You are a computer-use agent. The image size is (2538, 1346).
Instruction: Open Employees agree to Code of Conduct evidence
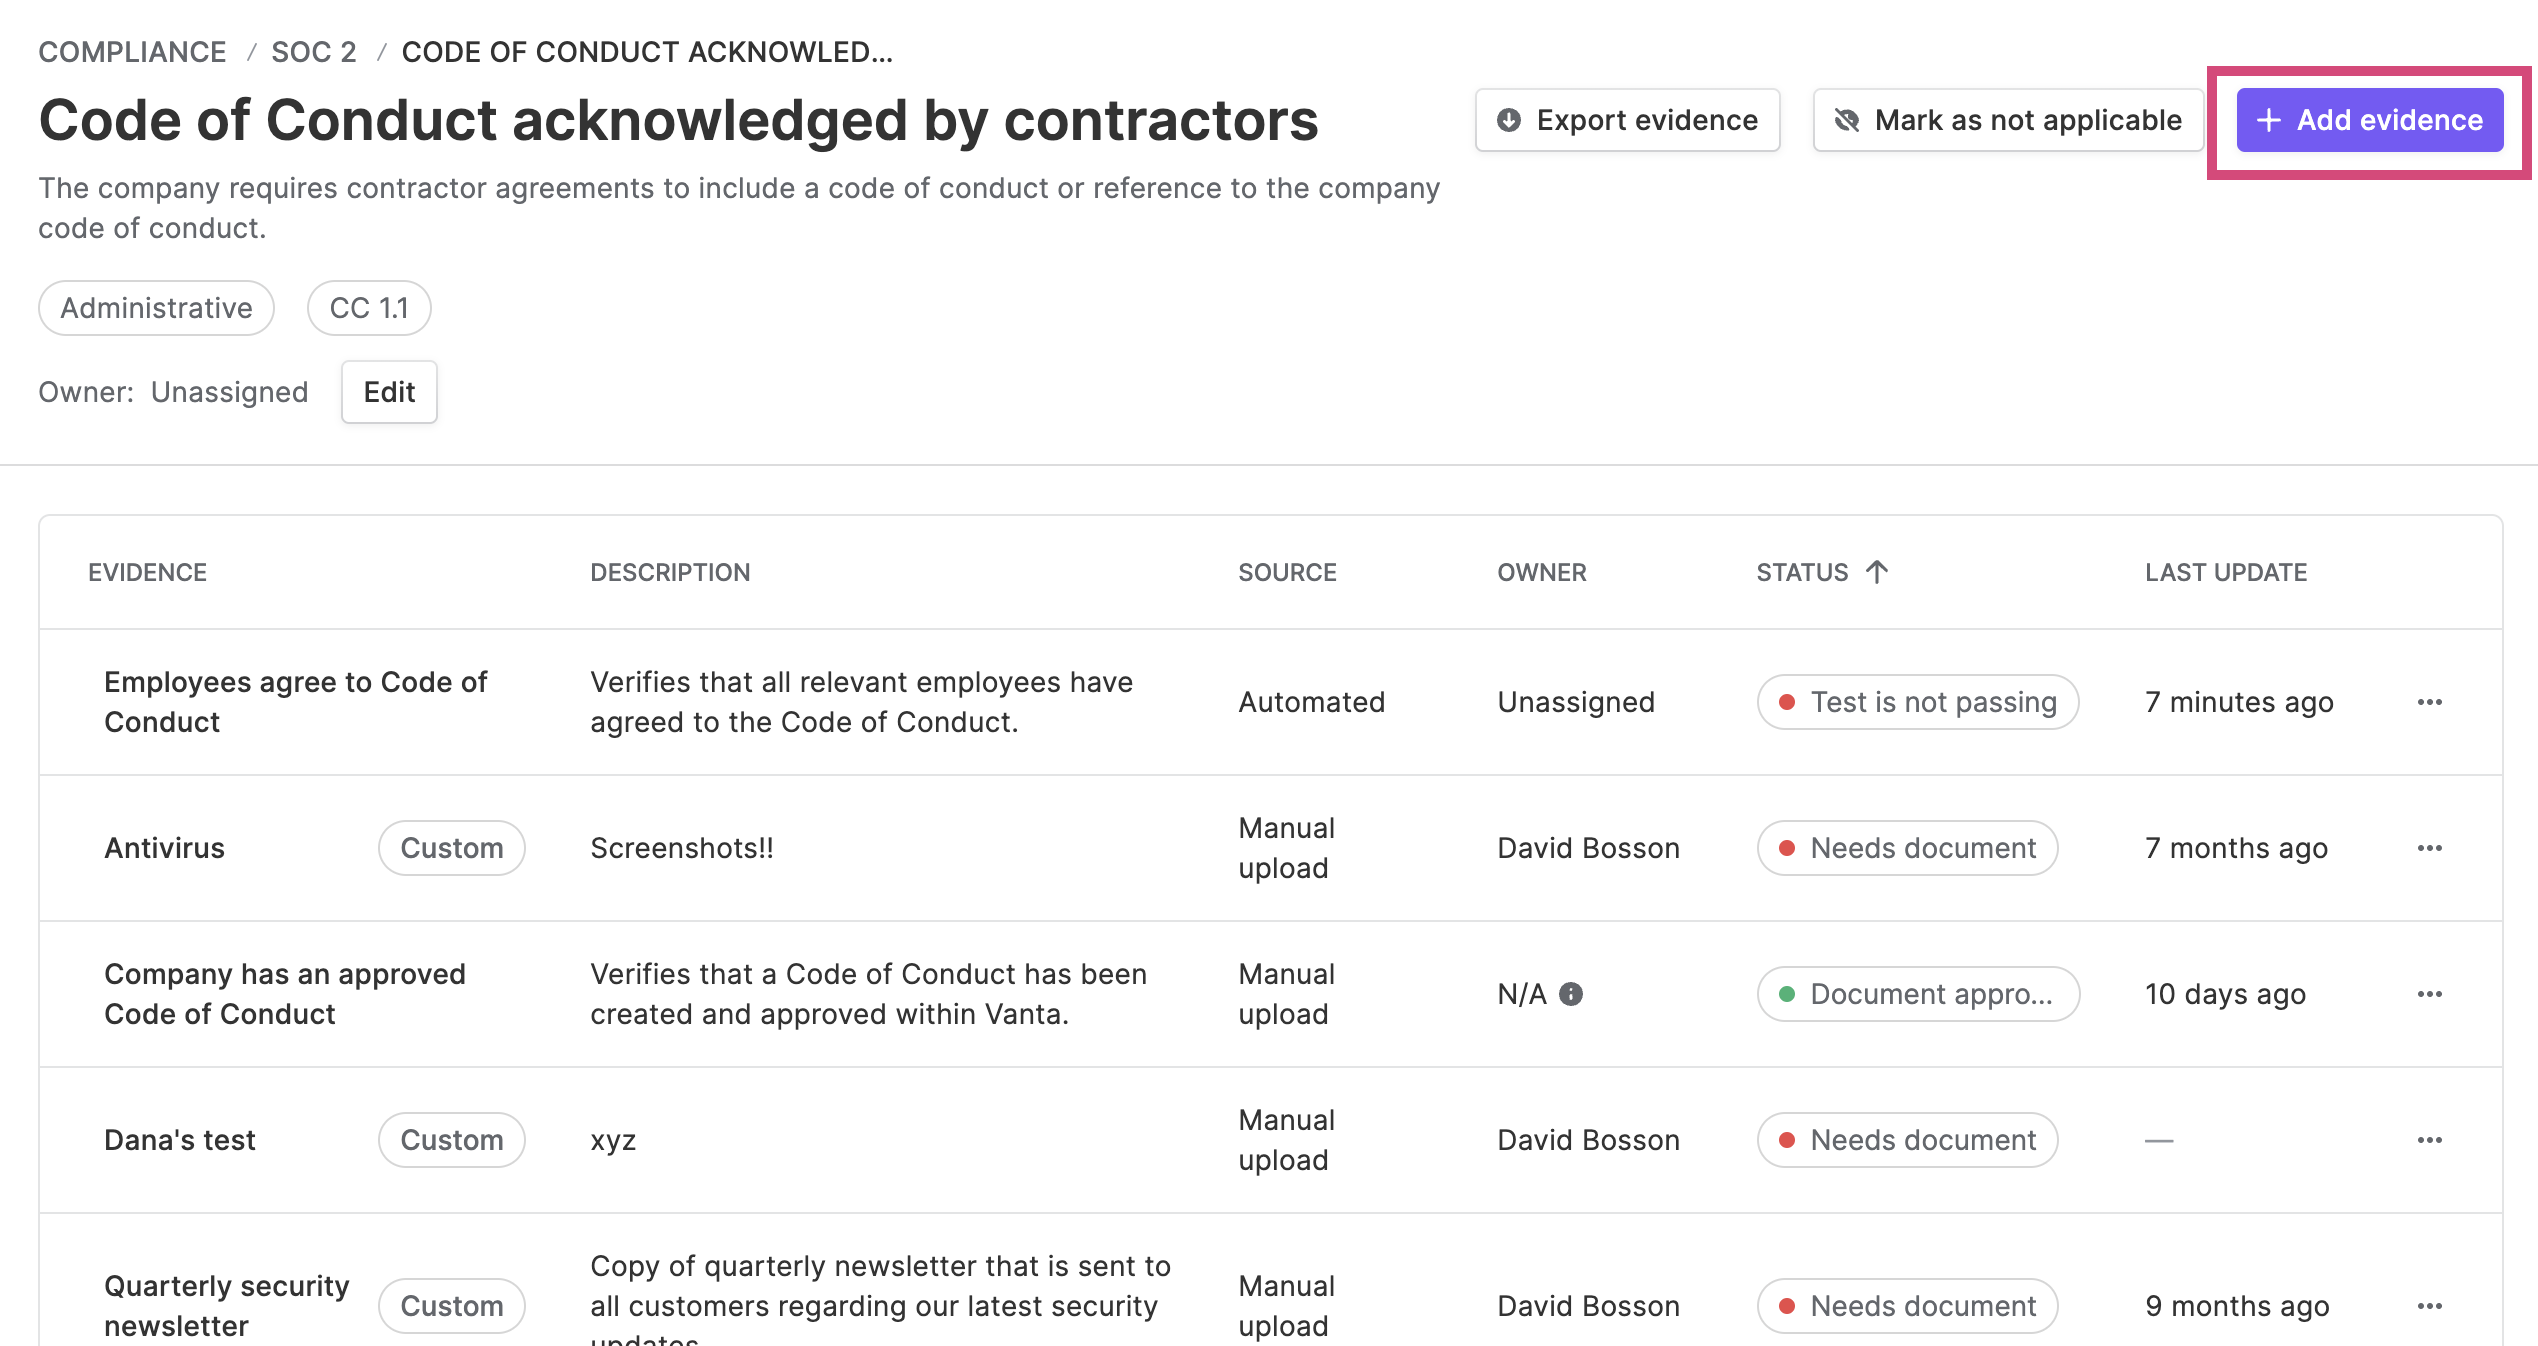tap(296, 702)
